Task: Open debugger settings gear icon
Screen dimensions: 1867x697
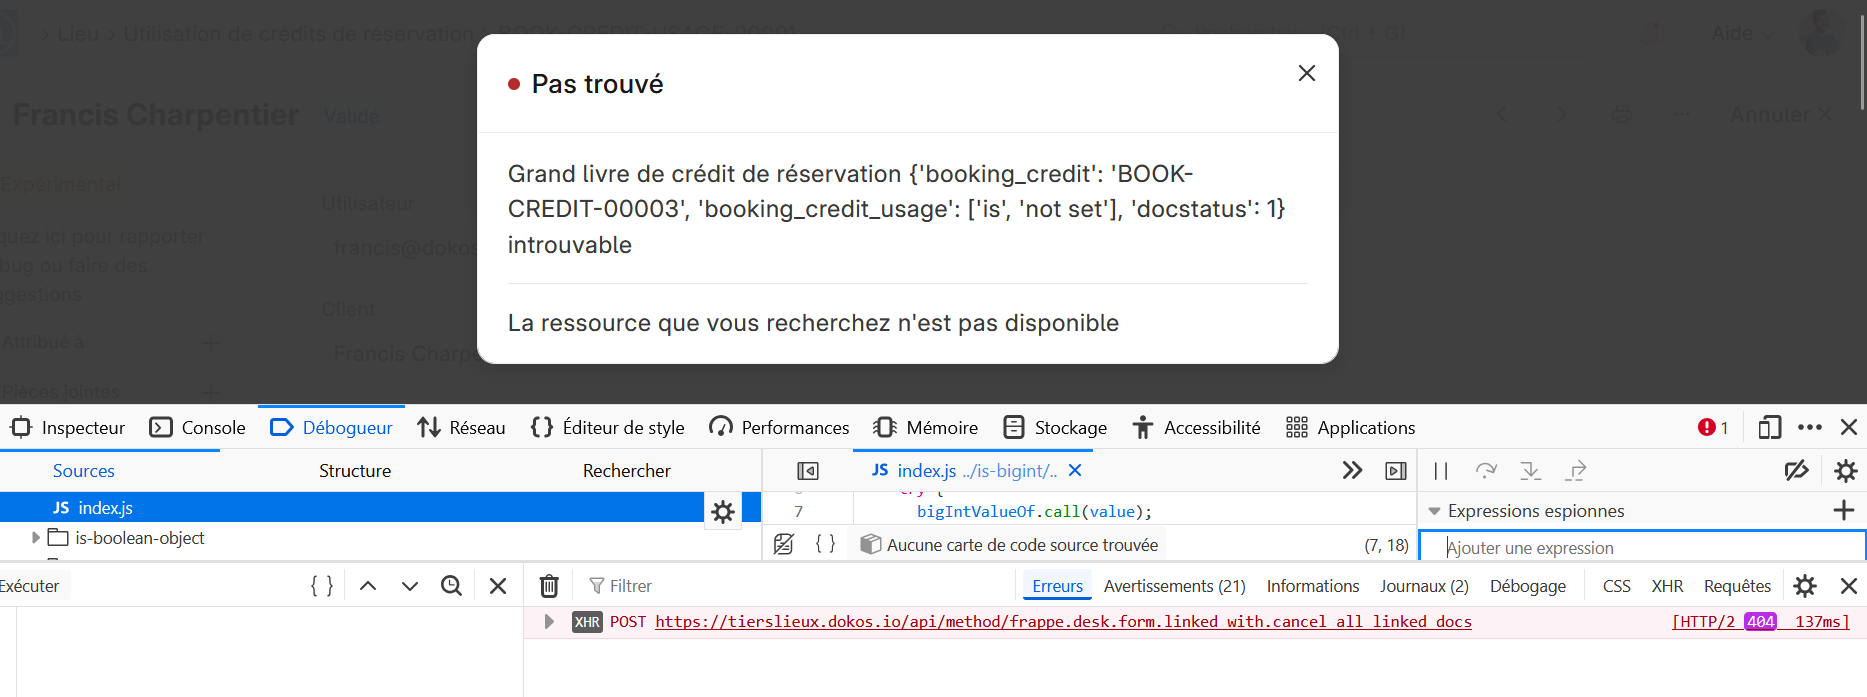Action: pos(1845,471)
